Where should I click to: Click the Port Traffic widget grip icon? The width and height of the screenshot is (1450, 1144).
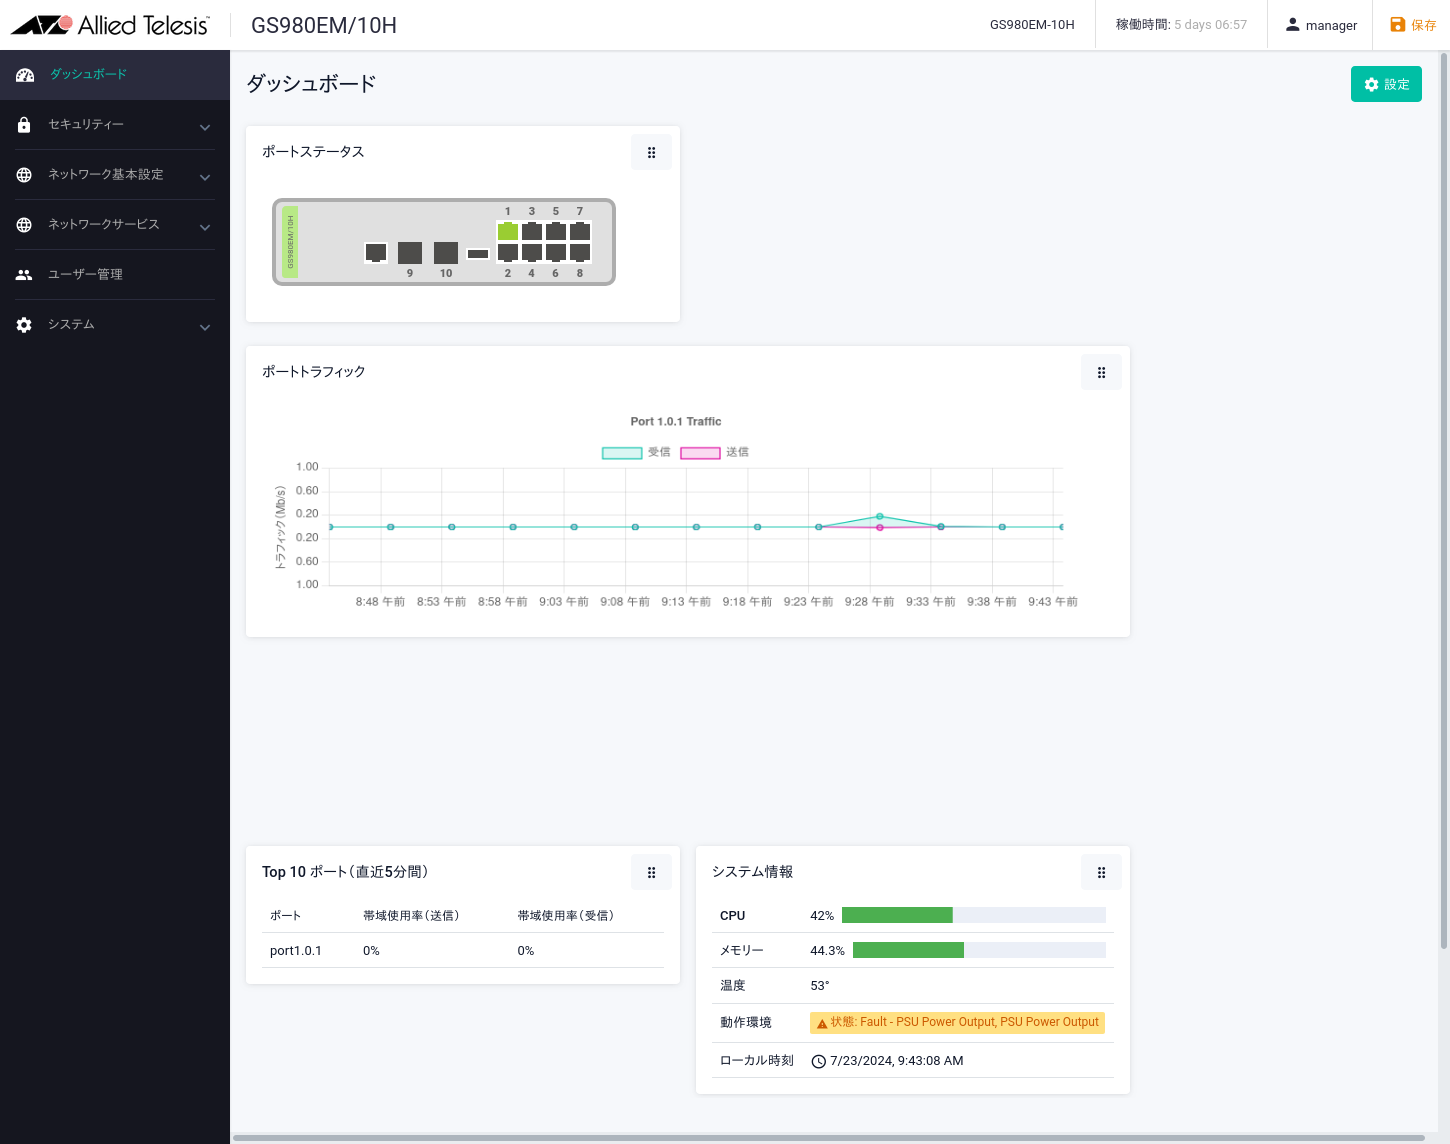(1101, 373)
